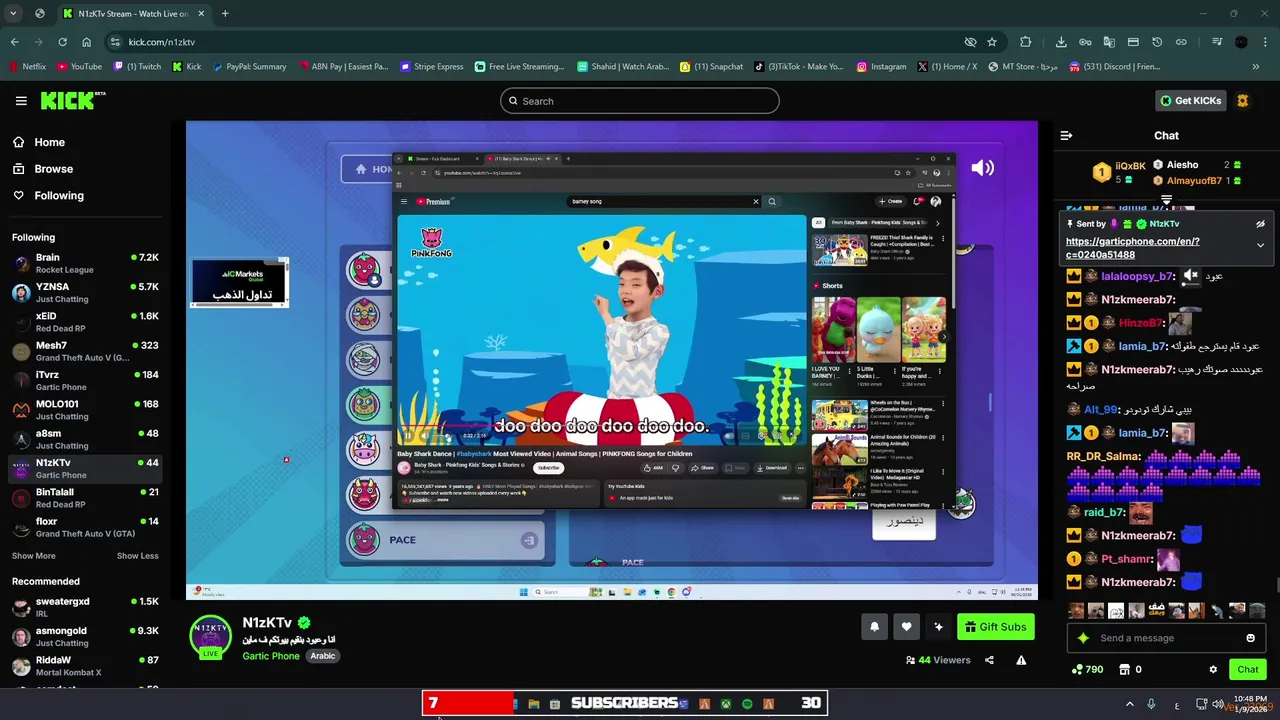Click the Get KICKs button

click(1191, 101)
